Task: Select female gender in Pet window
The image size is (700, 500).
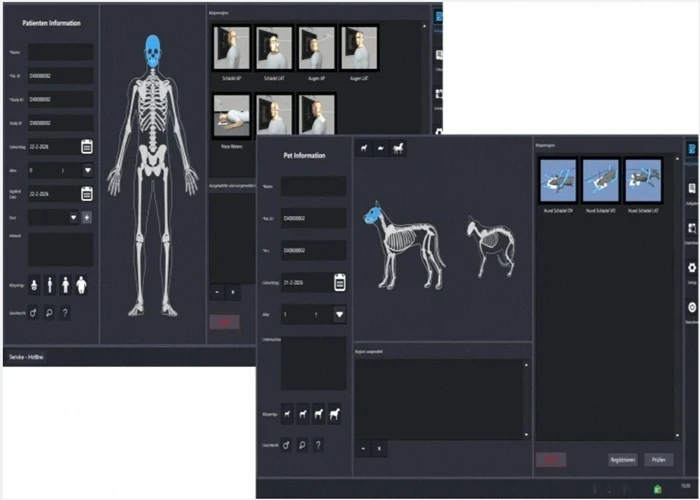Action: click(x=302, y=445)
